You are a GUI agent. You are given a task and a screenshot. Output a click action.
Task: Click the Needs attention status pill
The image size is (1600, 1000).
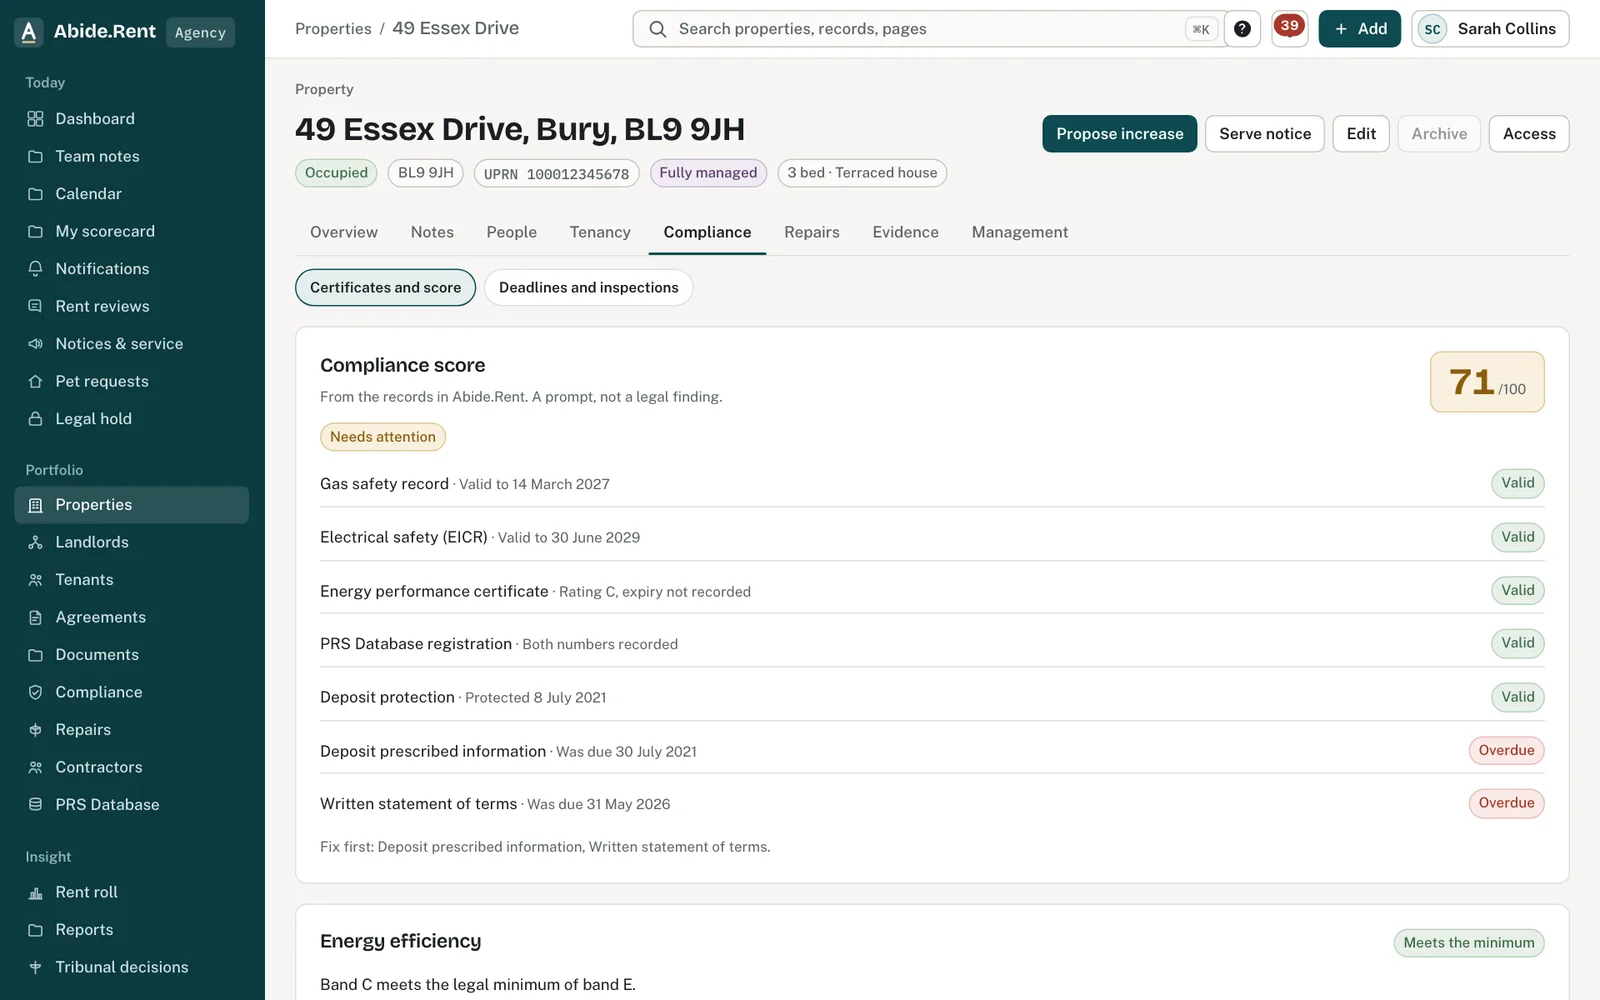(x=383, y=437)
